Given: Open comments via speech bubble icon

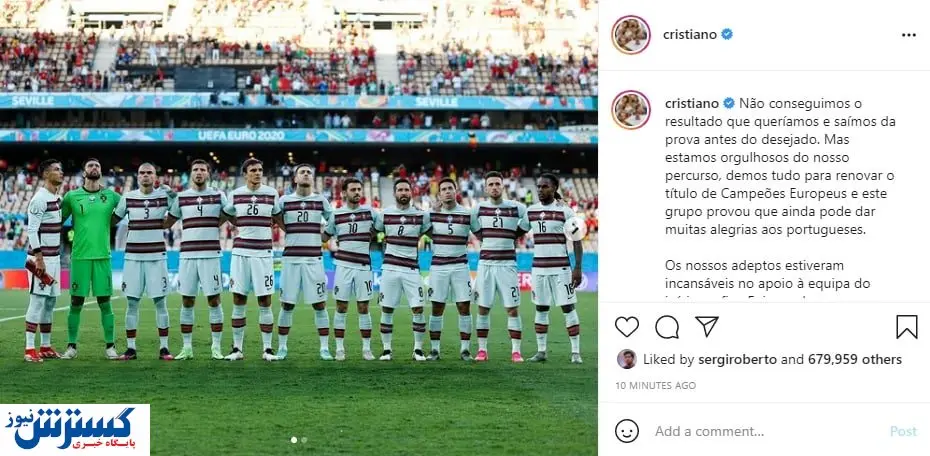Looking at the screenshot, I should pyautogui.click(x=667, y=327).
